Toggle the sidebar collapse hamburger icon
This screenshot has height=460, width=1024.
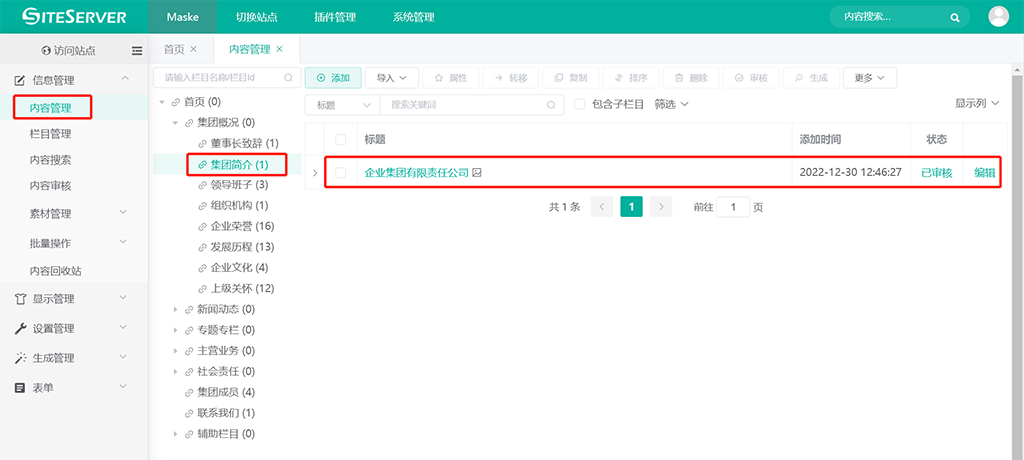(137, 50)
